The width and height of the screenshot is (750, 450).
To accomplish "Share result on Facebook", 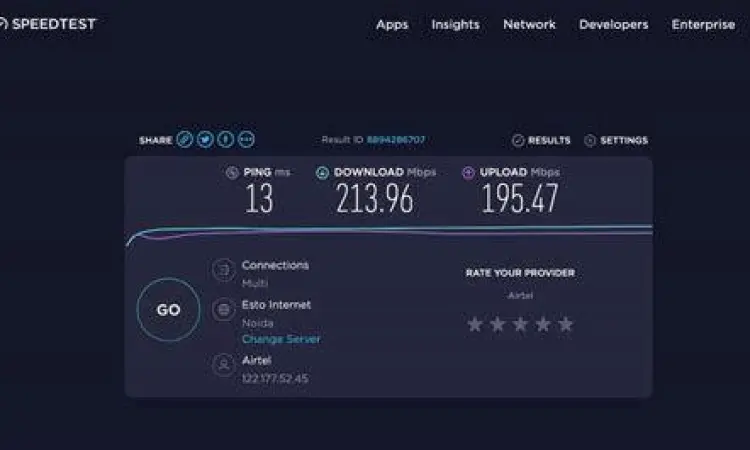I will click(226, 139).
